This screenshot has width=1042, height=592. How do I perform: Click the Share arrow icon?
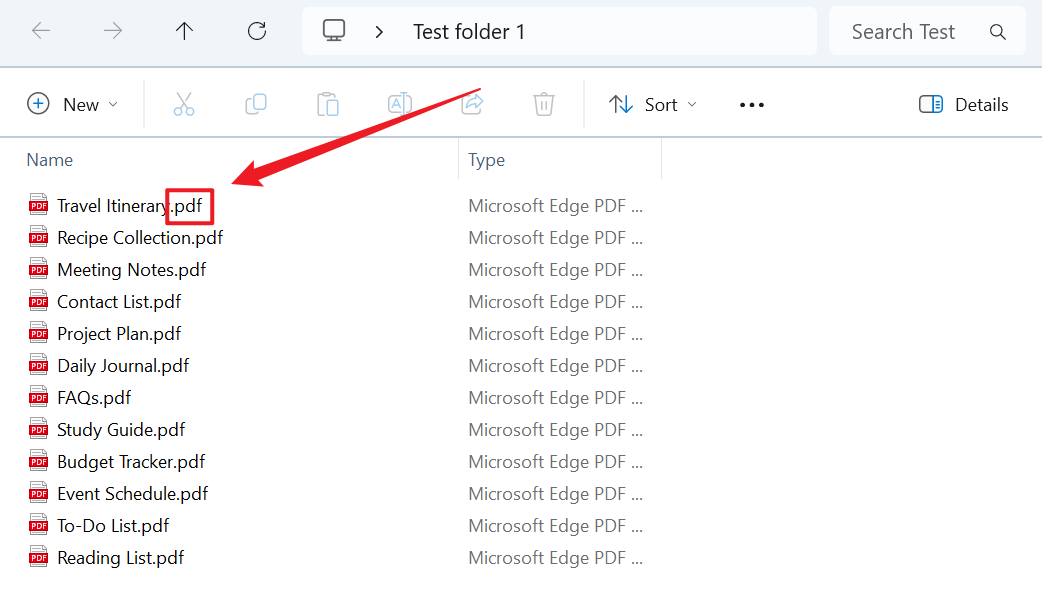coord(472,104)
